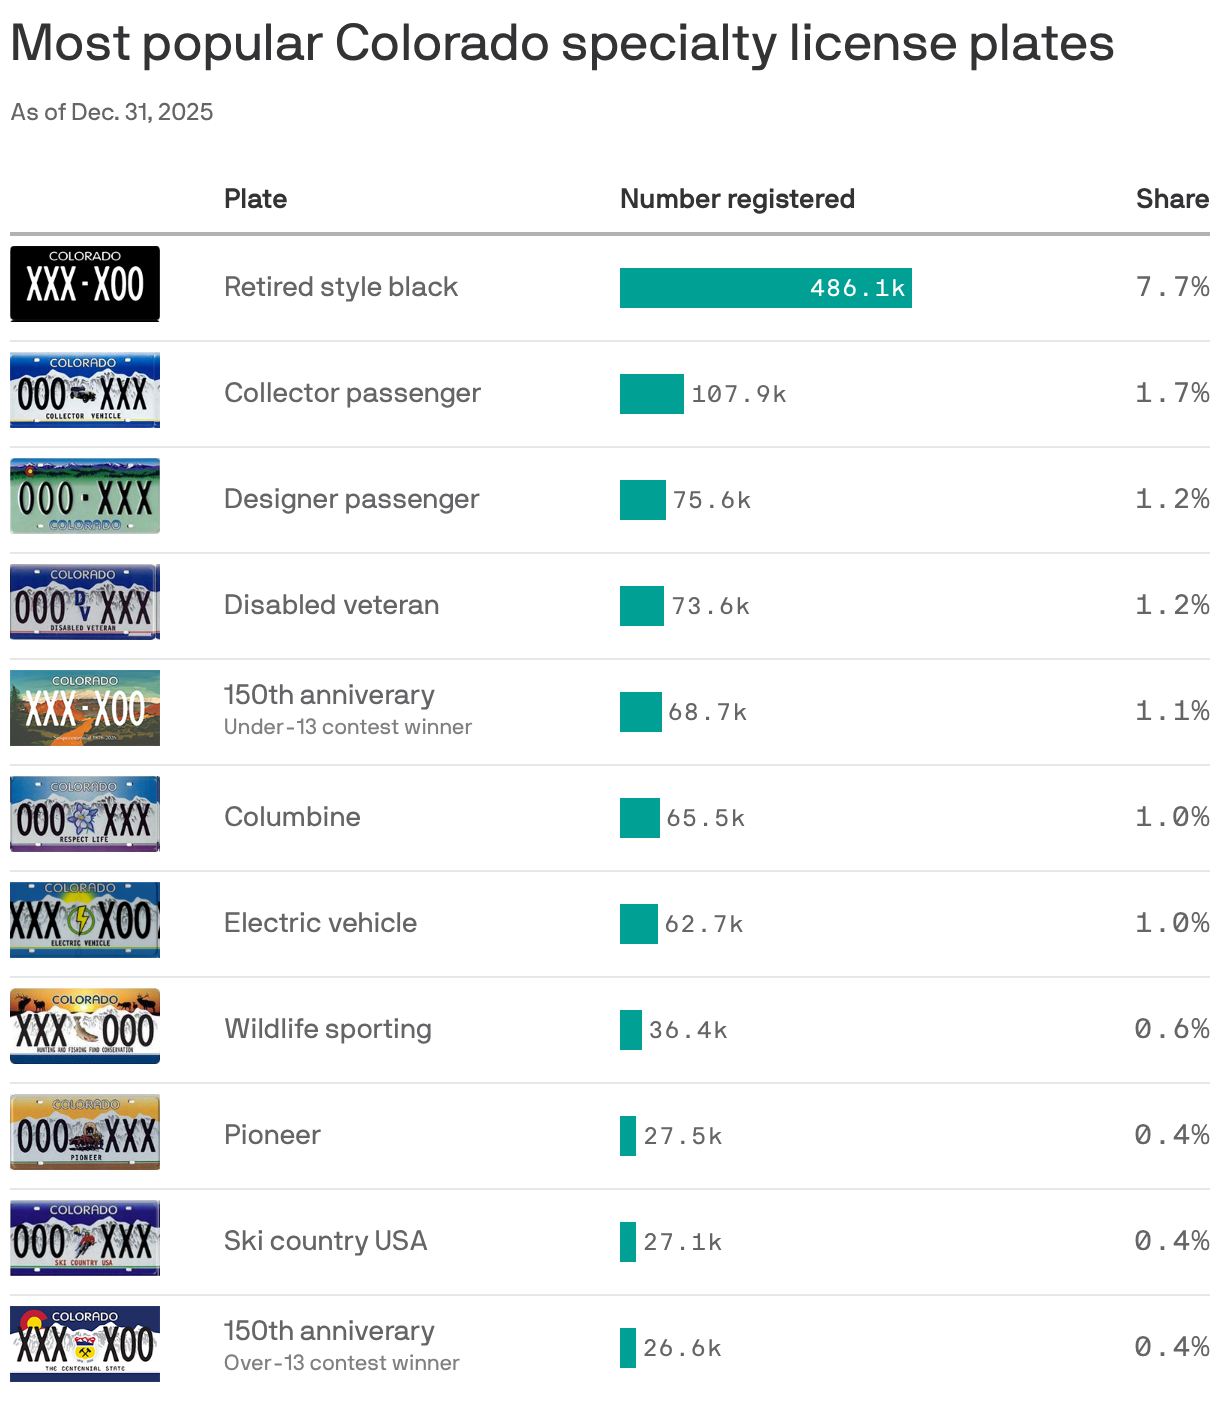Select the Ski country USA plate image
The width and height of the screenshot is (1220, 1410).
[x=85, y=1238]
